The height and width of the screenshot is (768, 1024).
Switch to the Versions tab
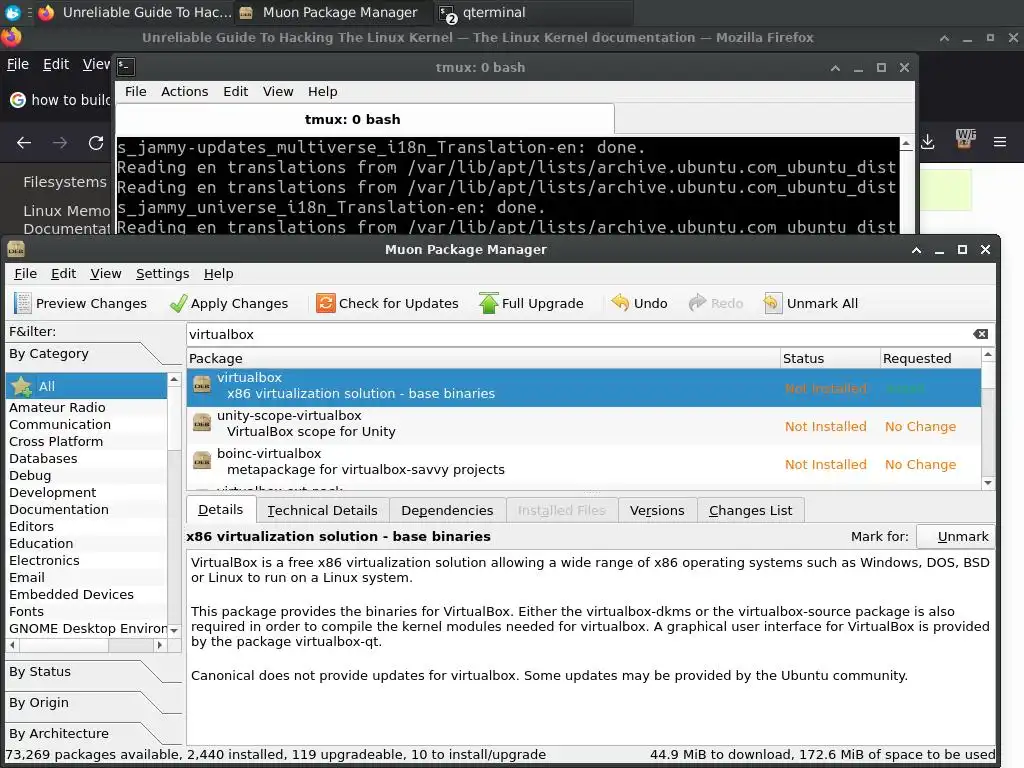[x=657, y=510]
